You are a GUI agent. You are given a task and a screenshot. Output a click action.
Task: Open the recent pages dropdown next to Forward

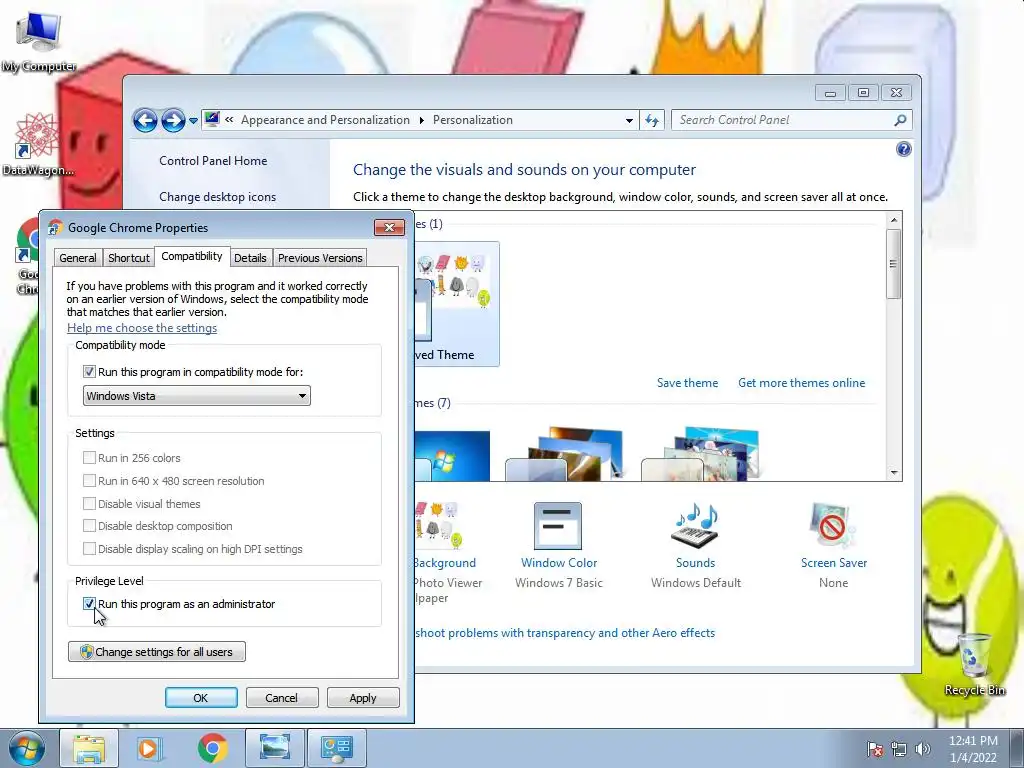[x=193, y=121]
